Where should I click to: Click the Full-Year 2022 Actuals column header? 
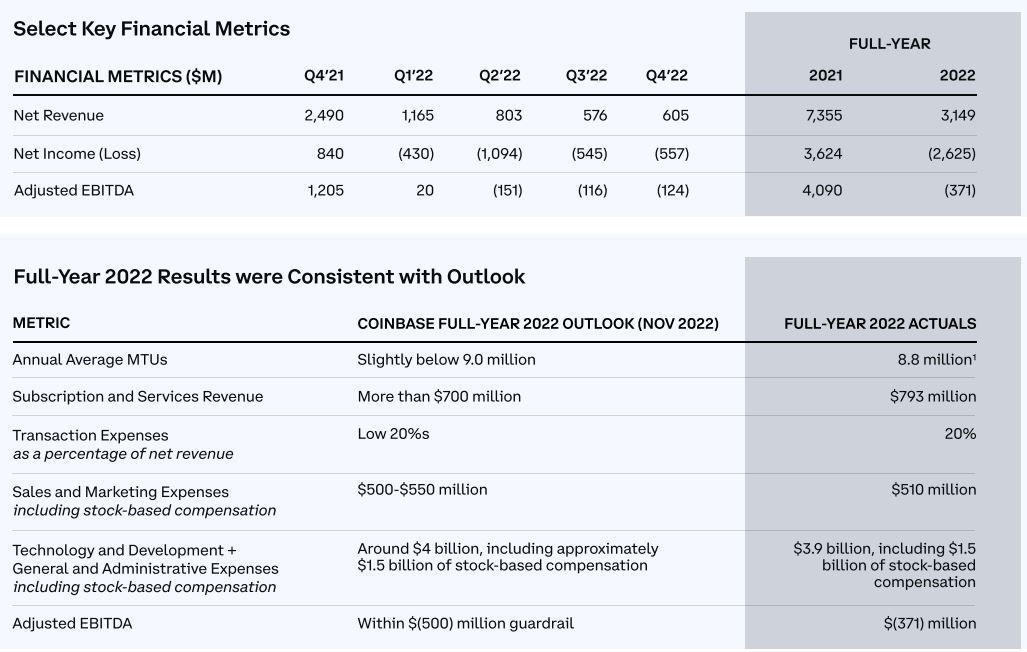pyautogui.click(x=880, y=324)
